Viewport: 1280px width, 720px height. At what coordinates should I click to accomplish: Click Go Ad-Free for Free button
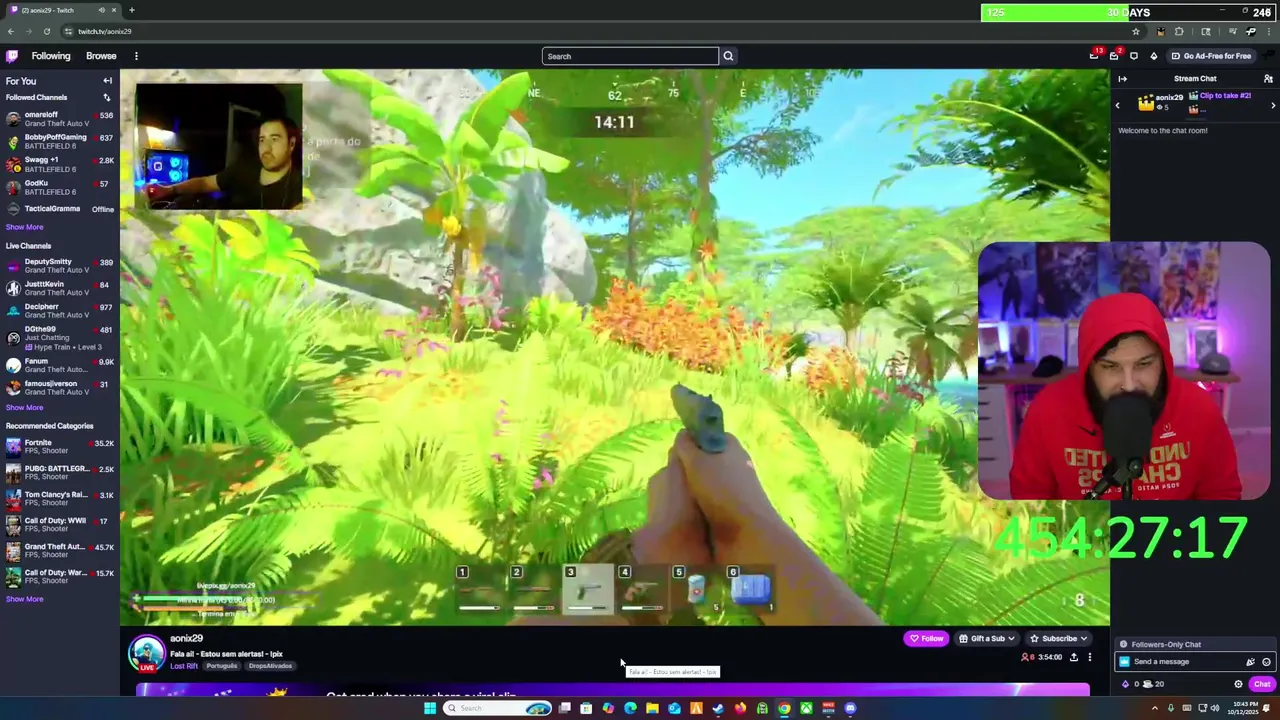pyautogui.click(x=1211, y=56)
